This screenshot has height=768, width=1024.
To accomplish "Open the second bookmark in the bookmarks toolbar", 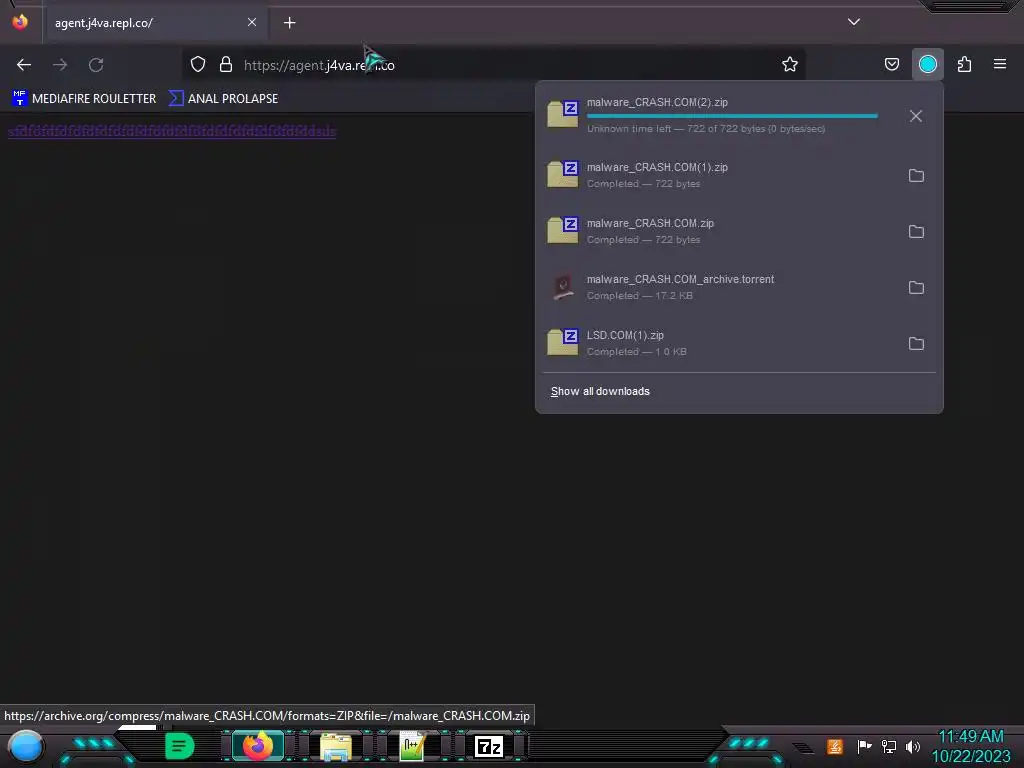I will point(223,99).
